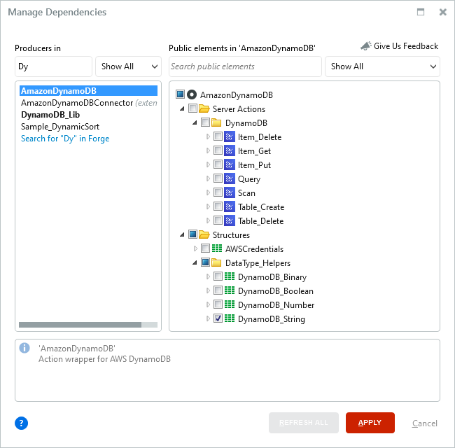The width and height of the screenshot is (455, 448).
Task: Close the Manage Dependencies dialog
Action: click(x=443, y=12)
